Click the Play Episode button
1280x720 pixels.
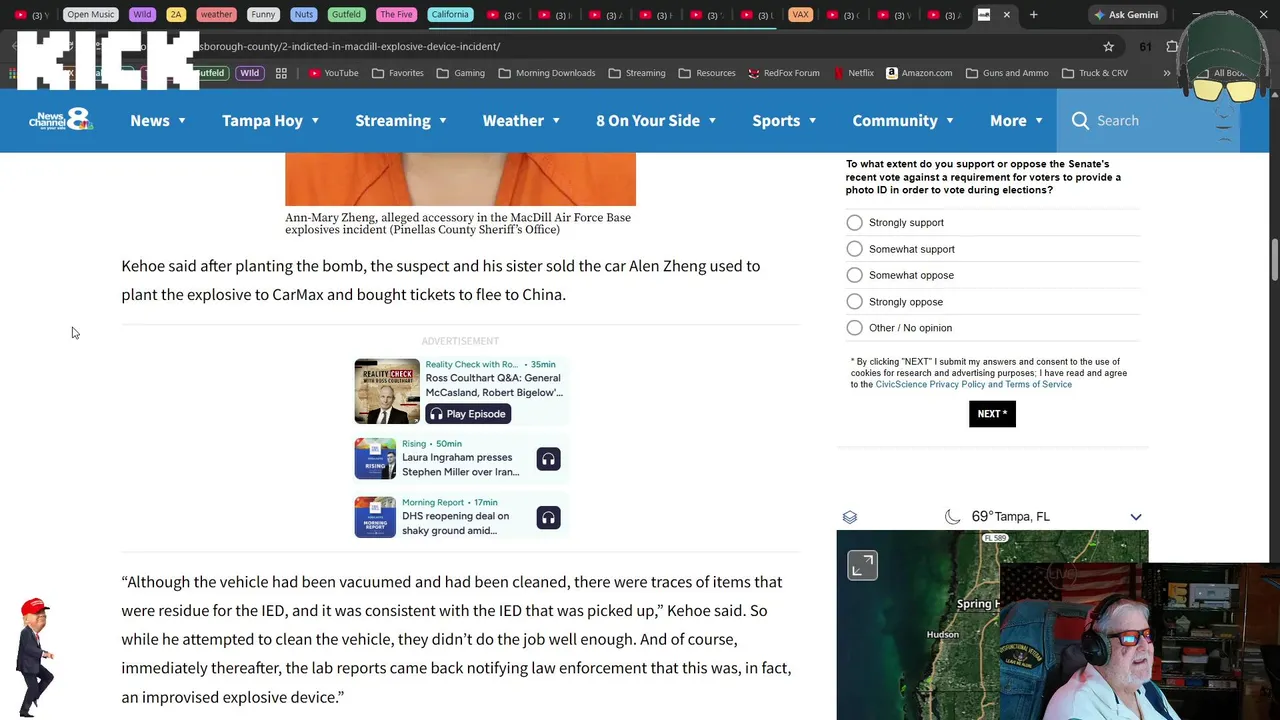(468, 414)
